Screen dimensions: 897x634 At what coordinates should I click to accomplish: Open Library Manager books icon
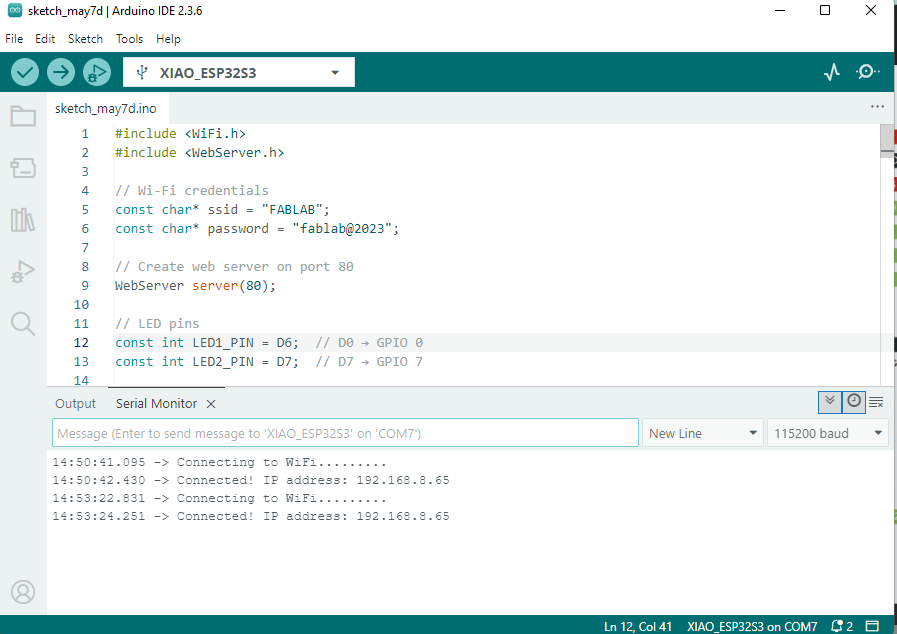pyautogui.click(x=23, y=220)
